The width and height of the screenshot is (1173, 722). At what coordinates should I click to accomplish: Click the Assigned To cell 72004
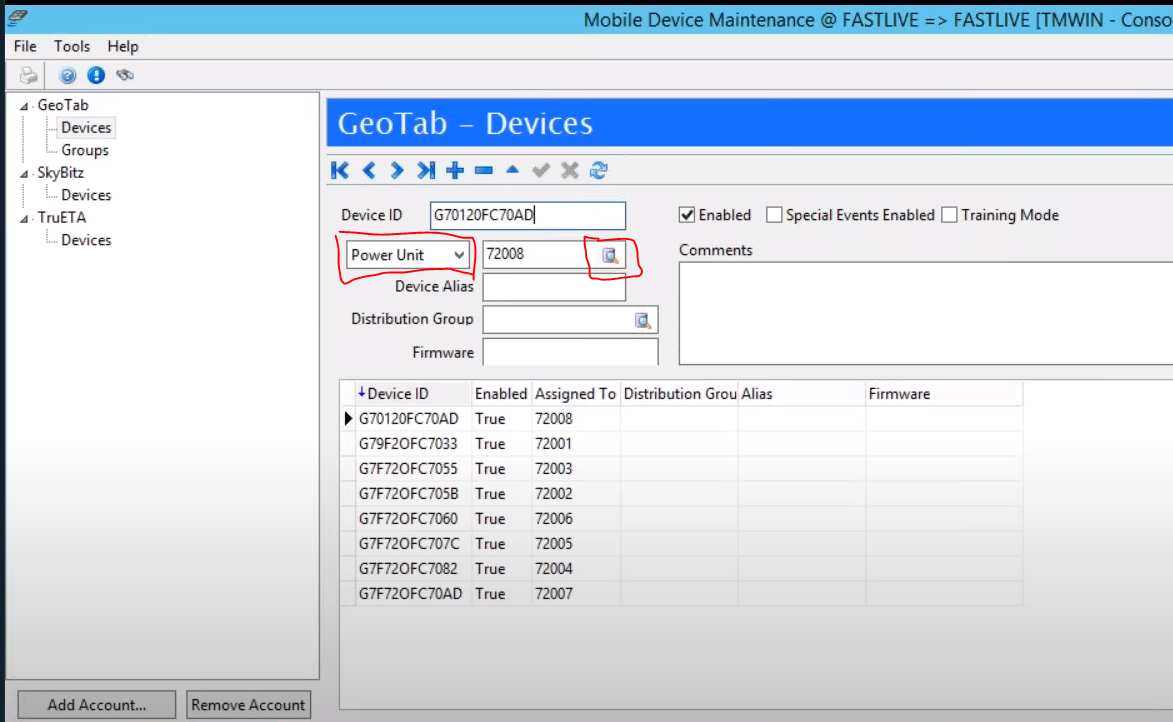tap(575, 569)
